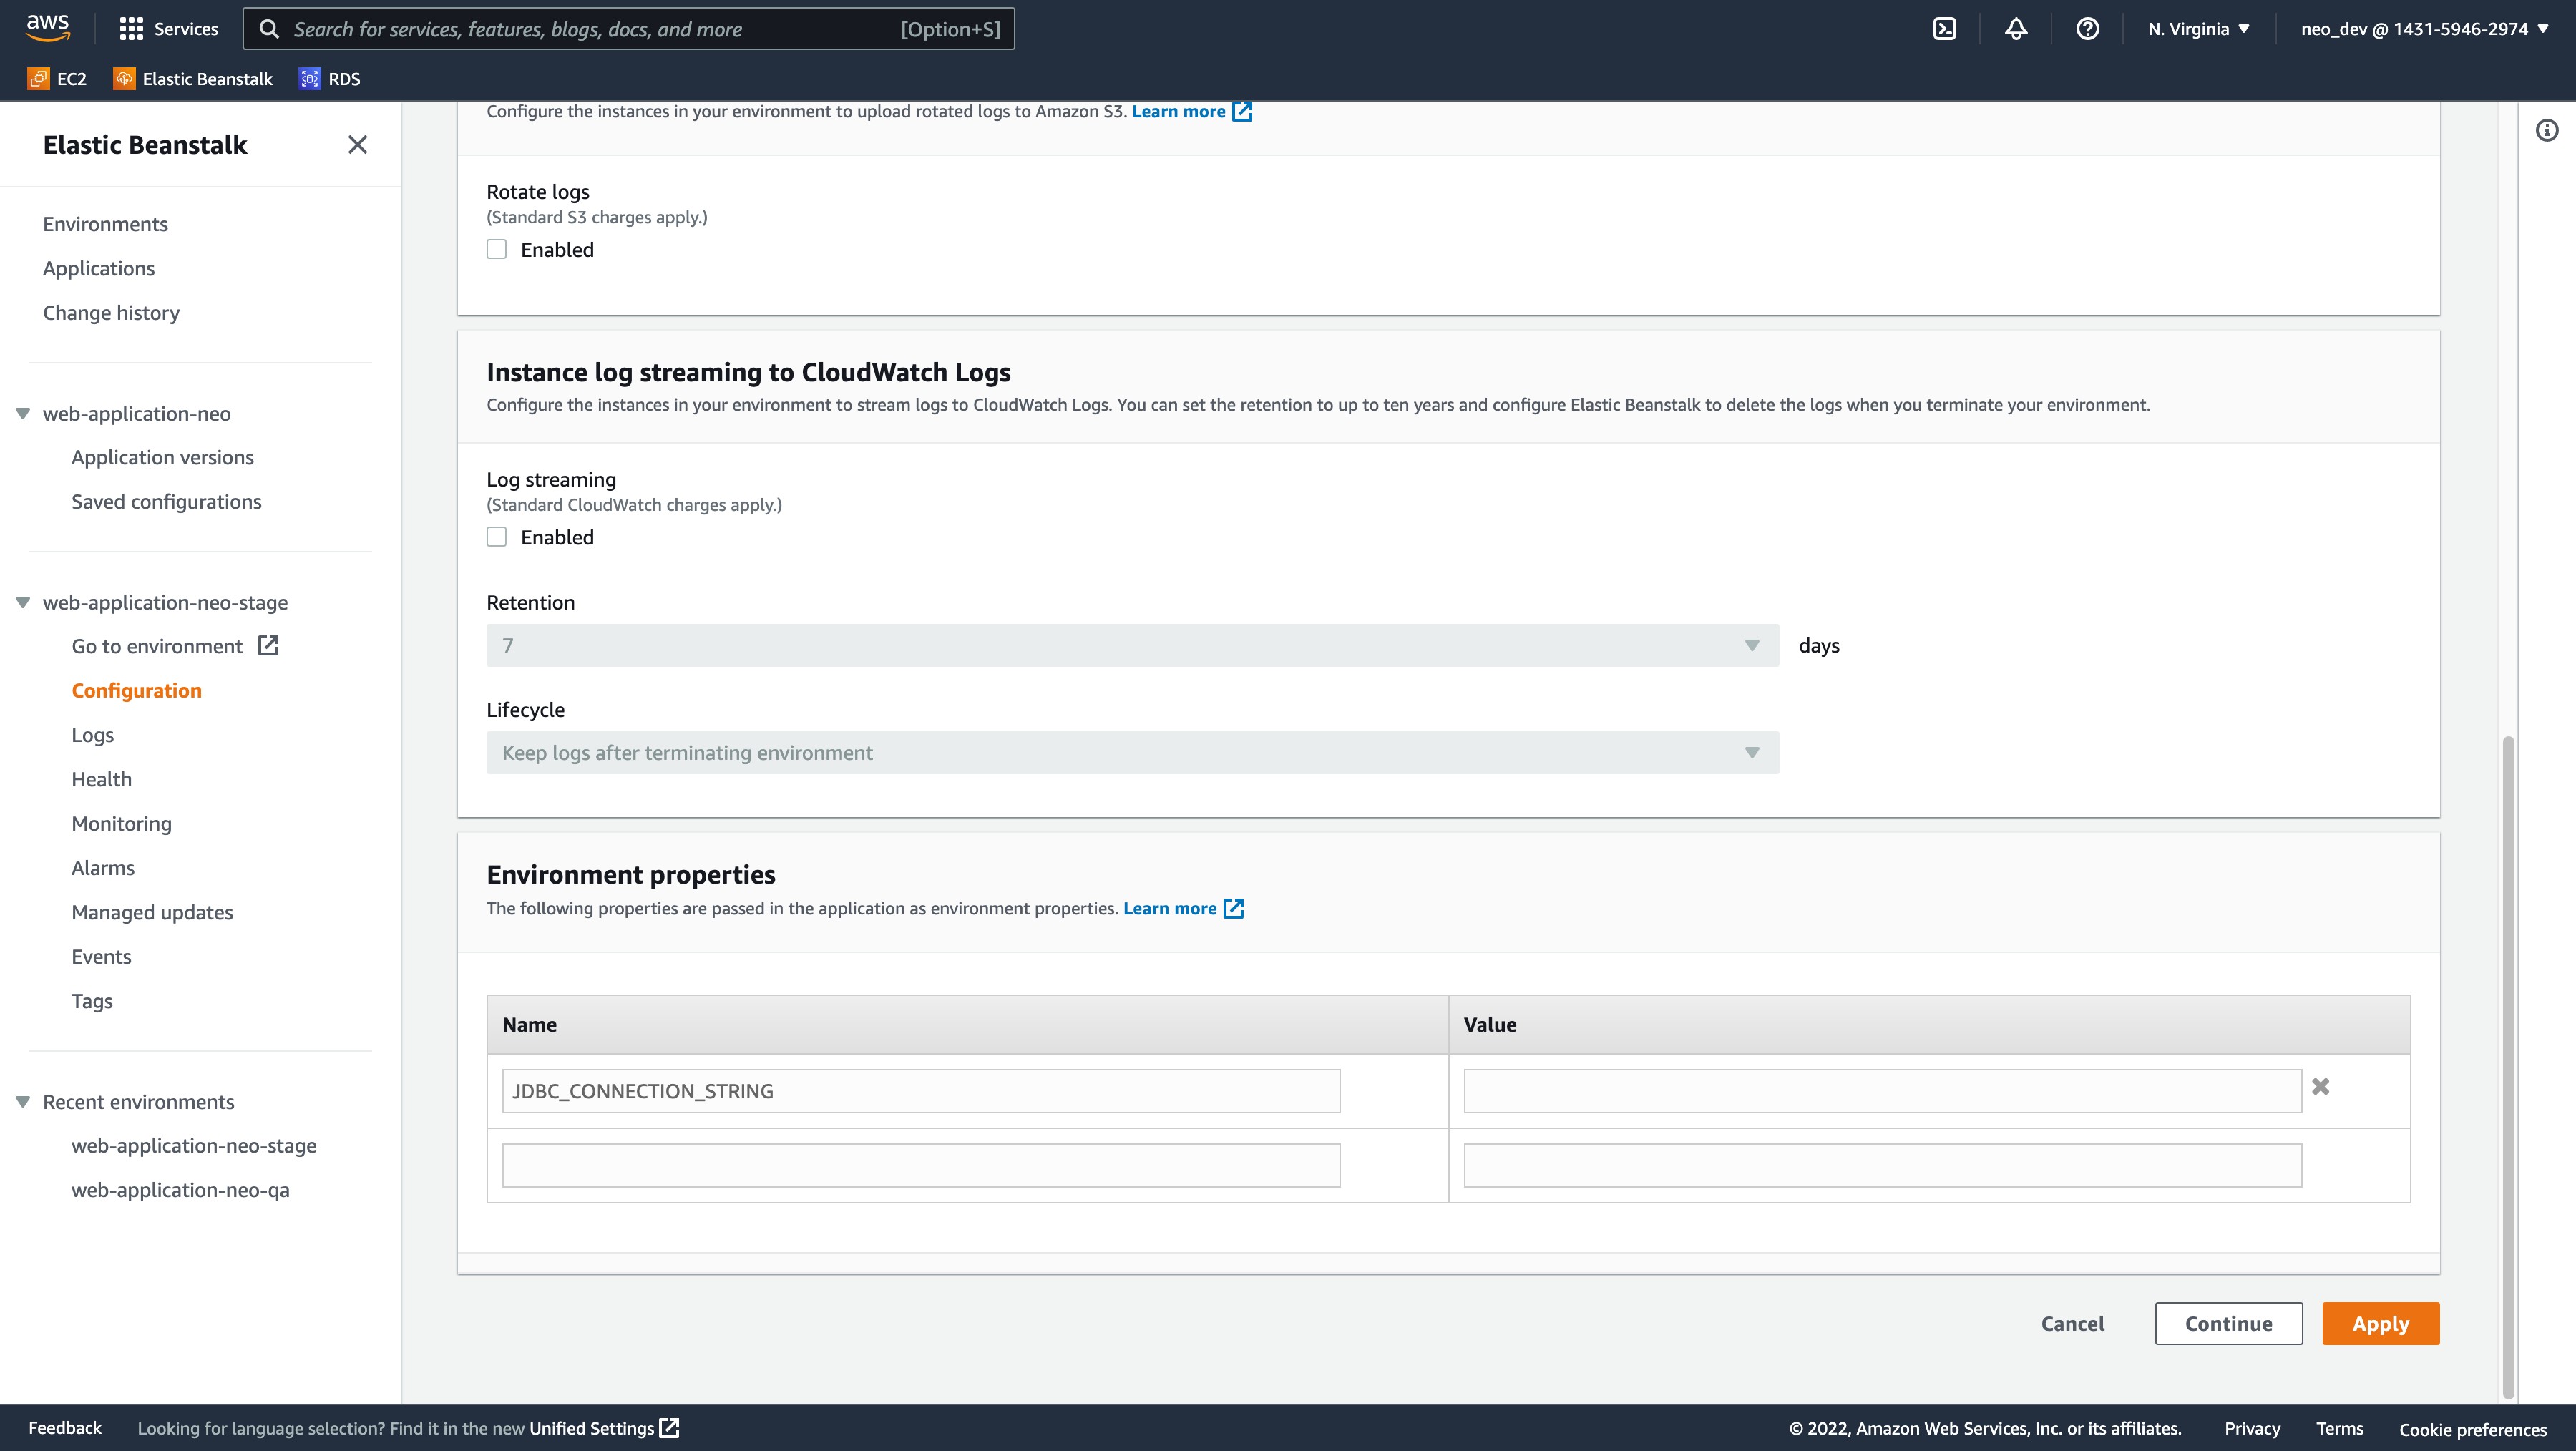This screenshot has width=2576, height=1451.
Task: Open the N. Virginia region selector
Action: pos(2198,29)
